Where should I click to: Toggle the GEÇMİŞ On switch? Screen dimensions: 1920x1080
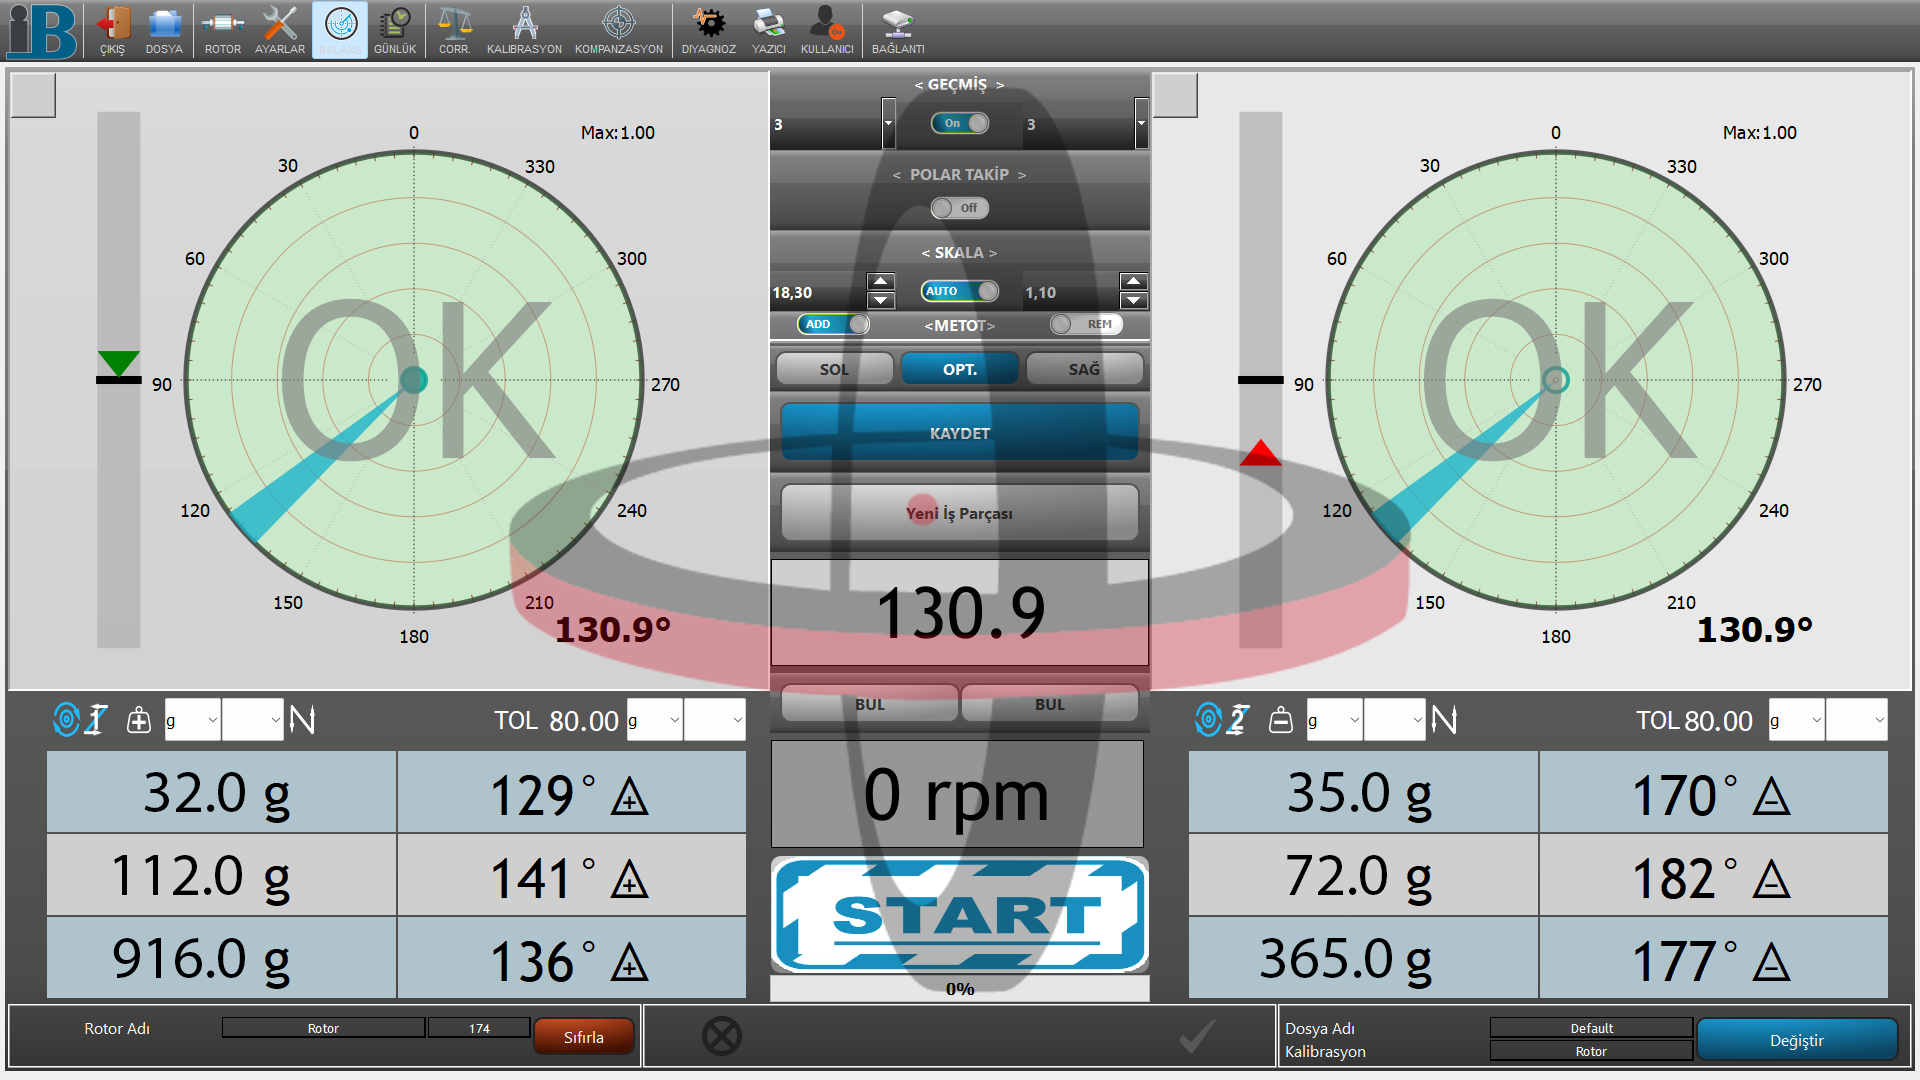coord(960,123)
